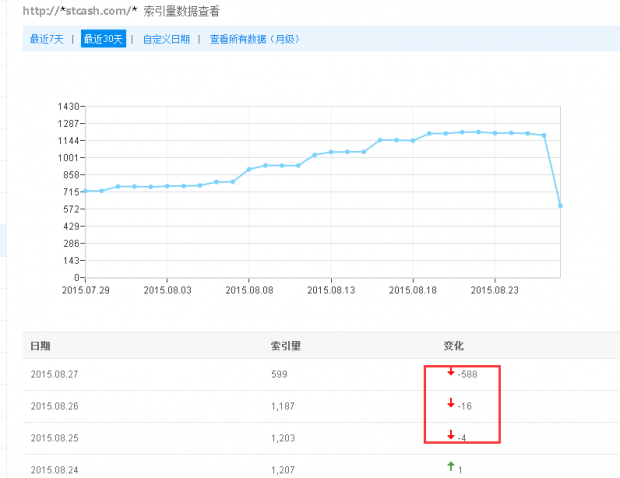
Task: Select the 最近7天 tab
Action: click(x=47, y=39)
